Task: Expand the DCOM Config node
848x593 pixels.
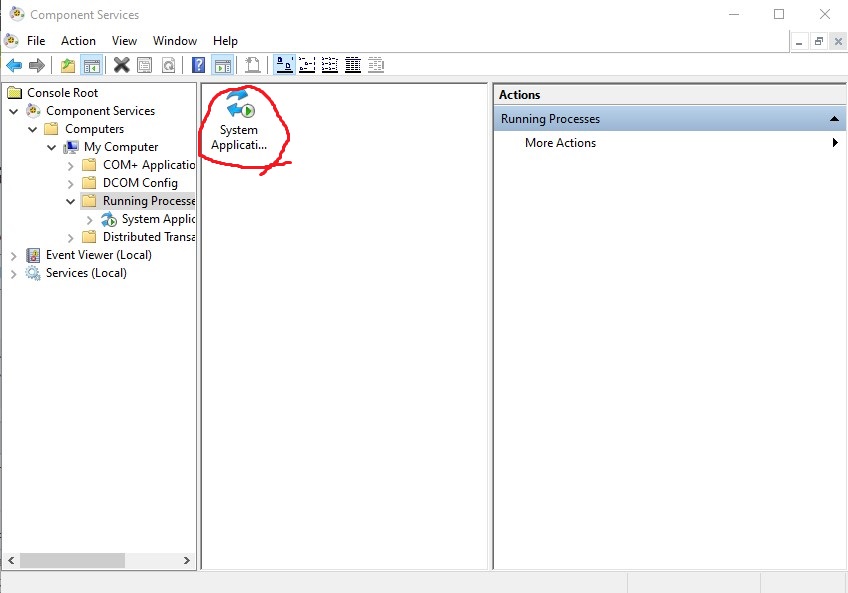Action: click(x=70, y=183)
